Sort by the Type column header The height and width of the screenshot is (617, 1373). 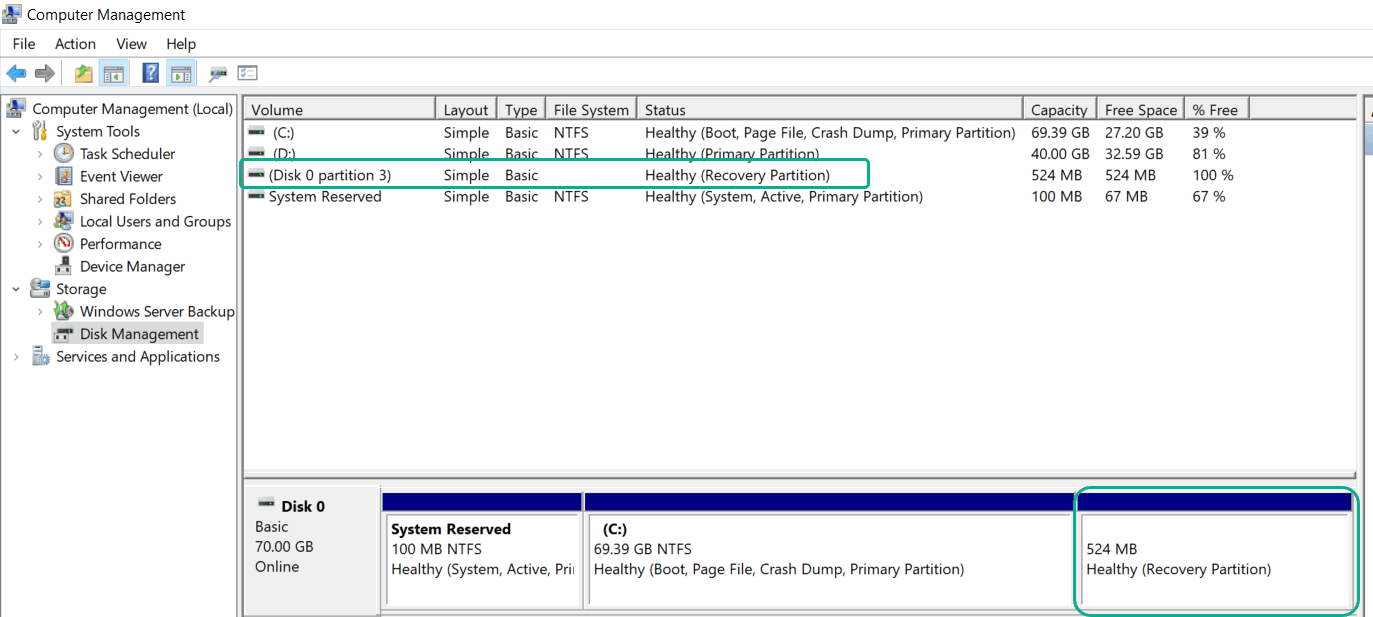pos(521,109)
